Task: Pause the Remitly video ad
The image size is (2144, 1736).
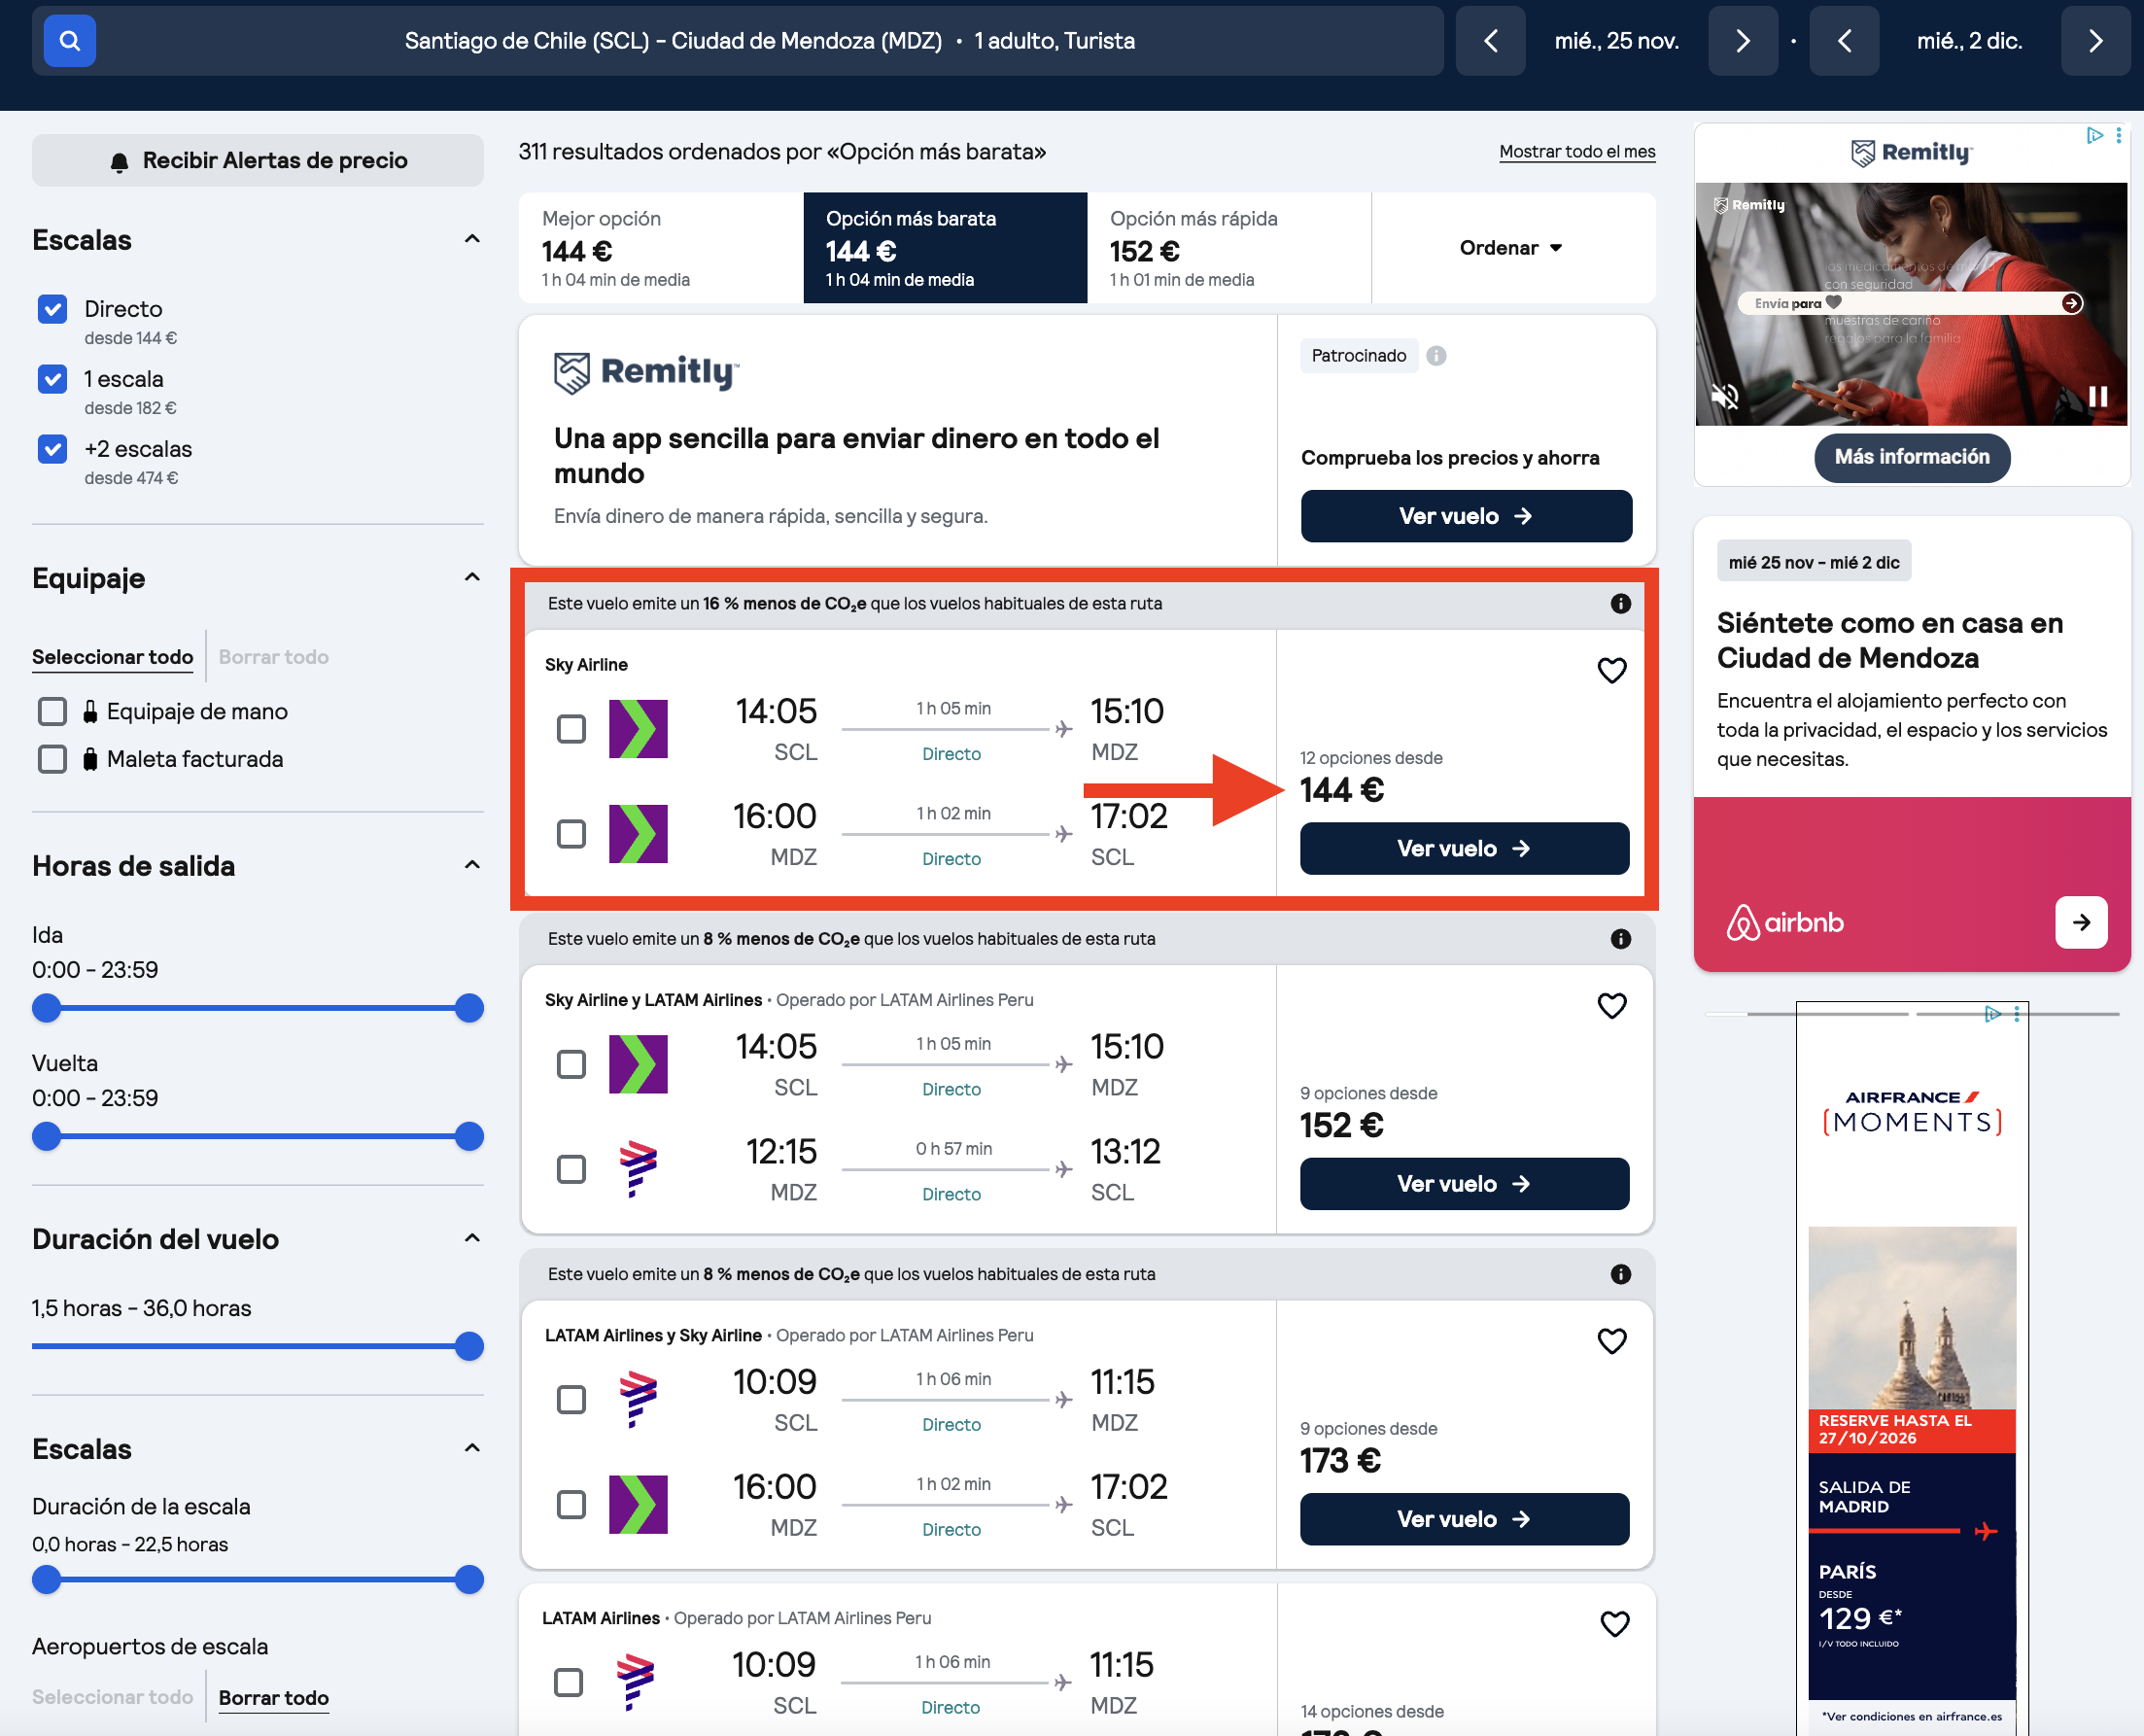Action: [2097, 396]
